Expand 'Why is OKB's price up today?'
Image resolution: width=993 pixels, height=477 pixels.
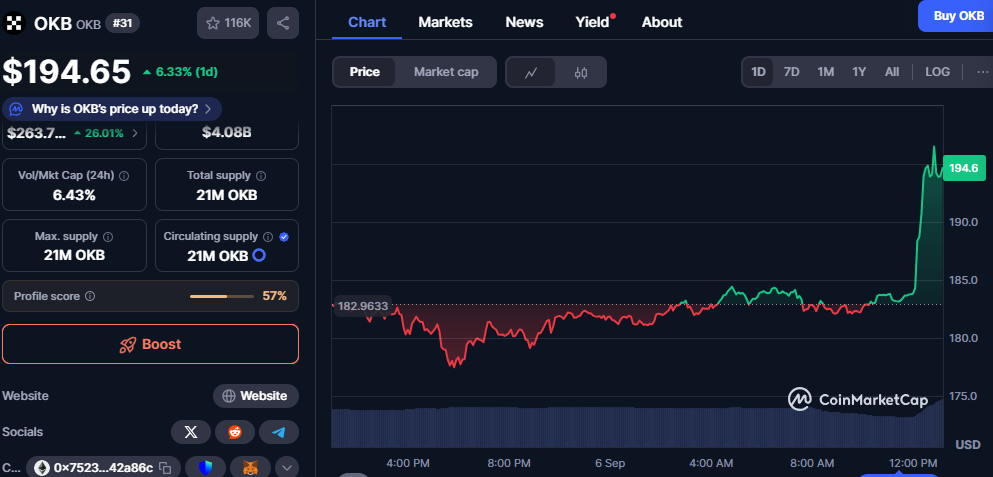[112, 109]
